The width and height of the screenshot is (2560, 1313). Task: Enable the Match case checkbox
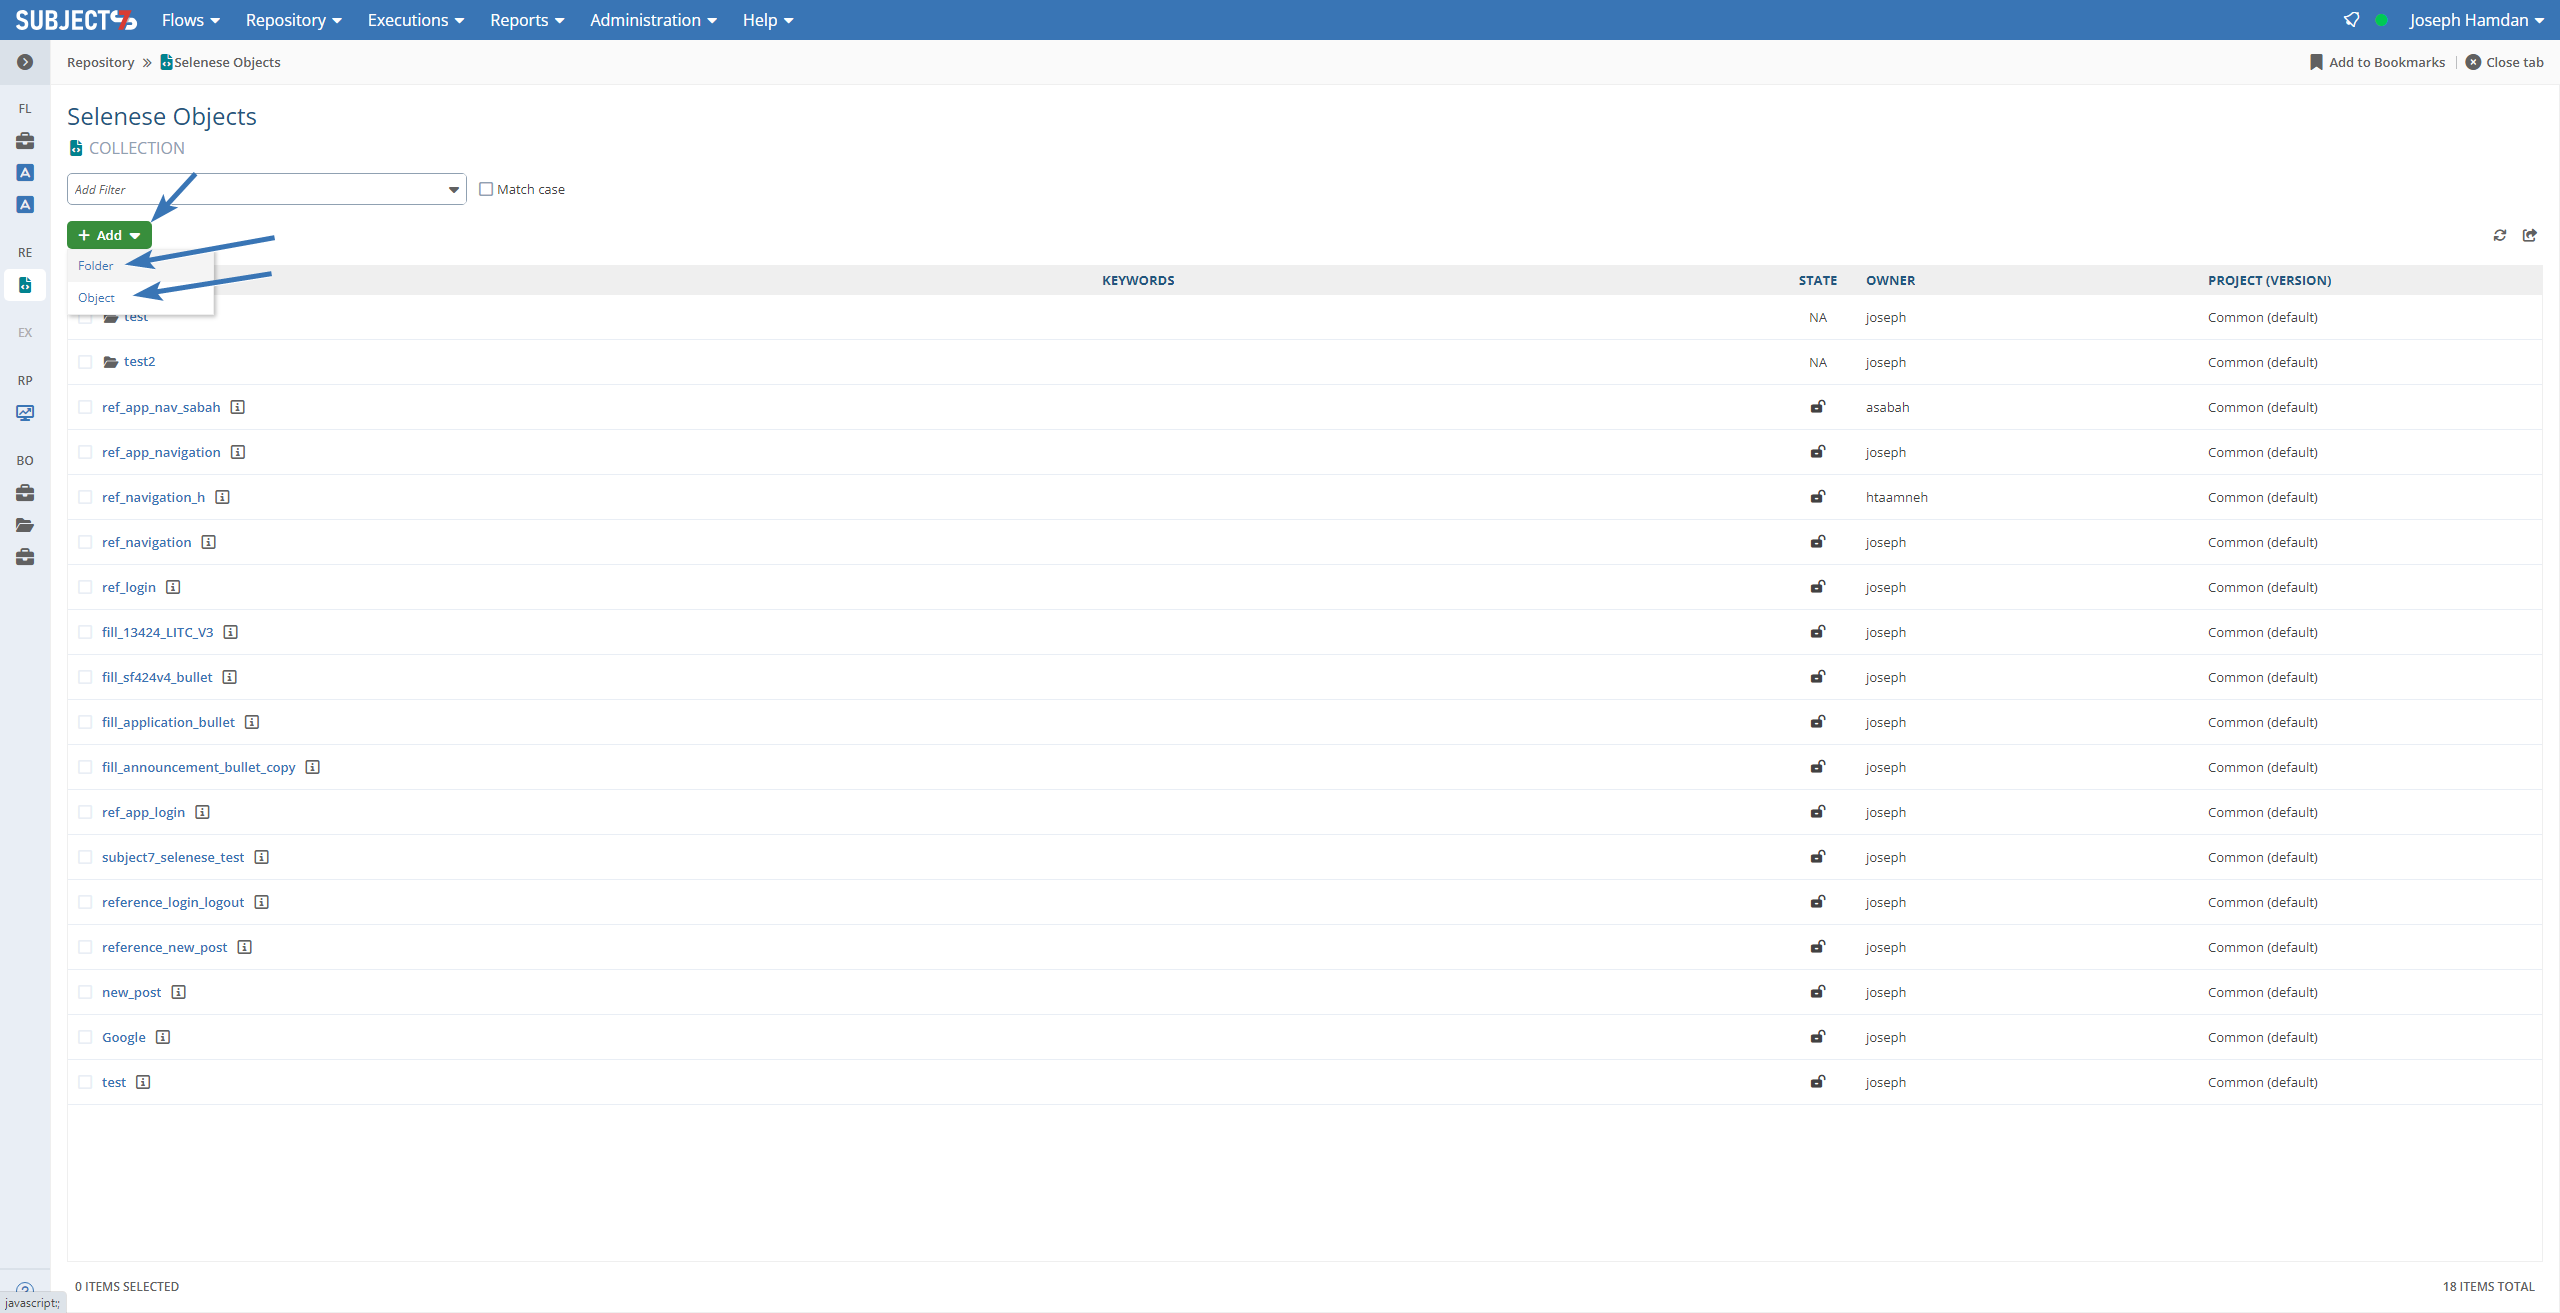[x=486, y=189]
